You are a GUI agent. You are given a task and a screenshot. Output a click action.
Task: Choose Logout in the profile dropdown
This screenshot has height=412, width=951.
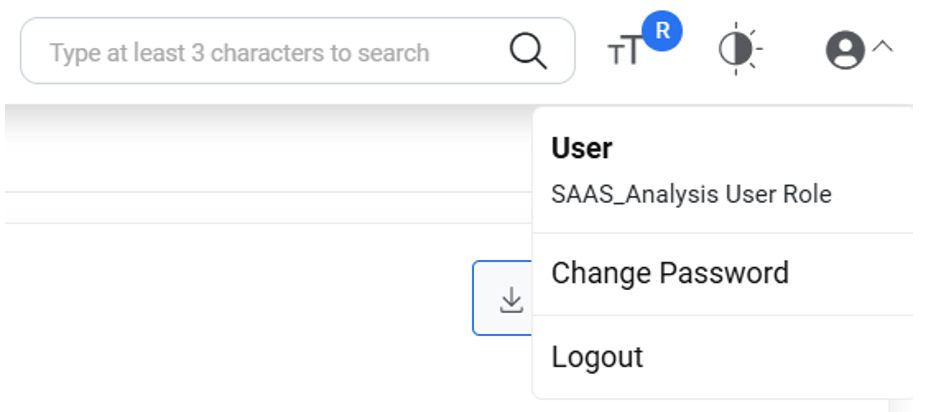[x=597, y=357]
